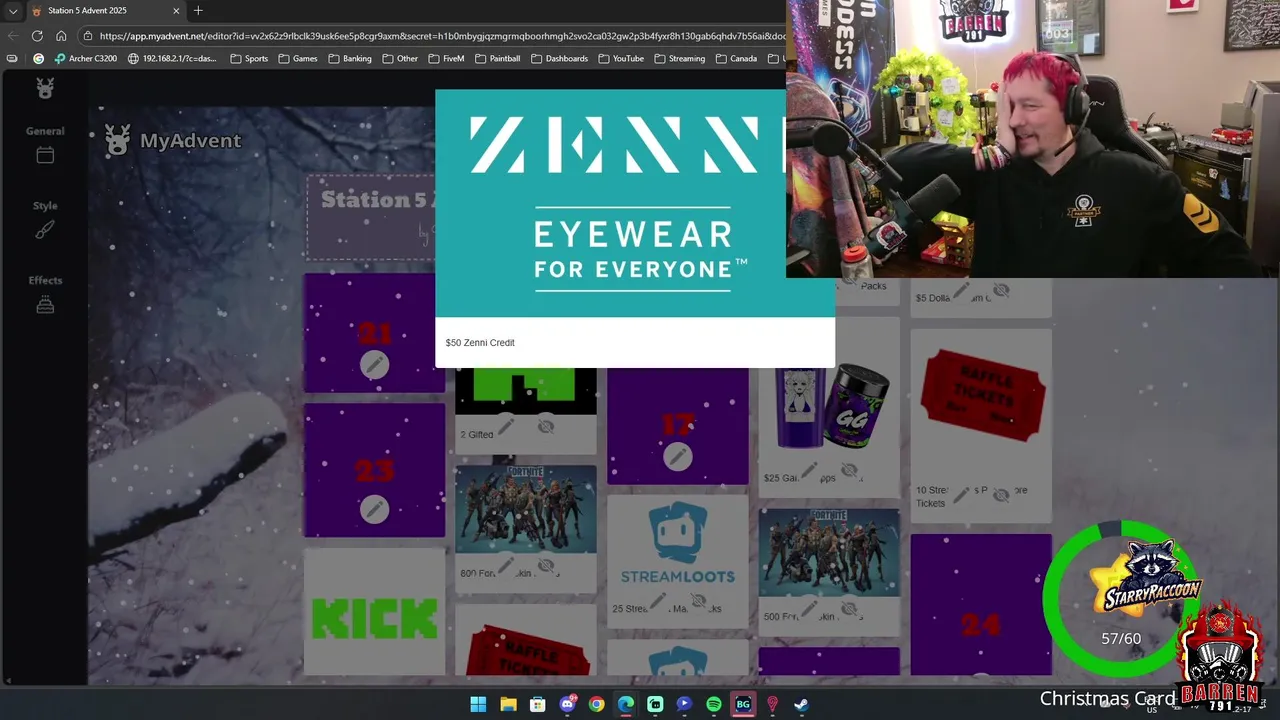Click the MyAdvent logo link
The image size is (1280, 720).
tap(173, 140)
